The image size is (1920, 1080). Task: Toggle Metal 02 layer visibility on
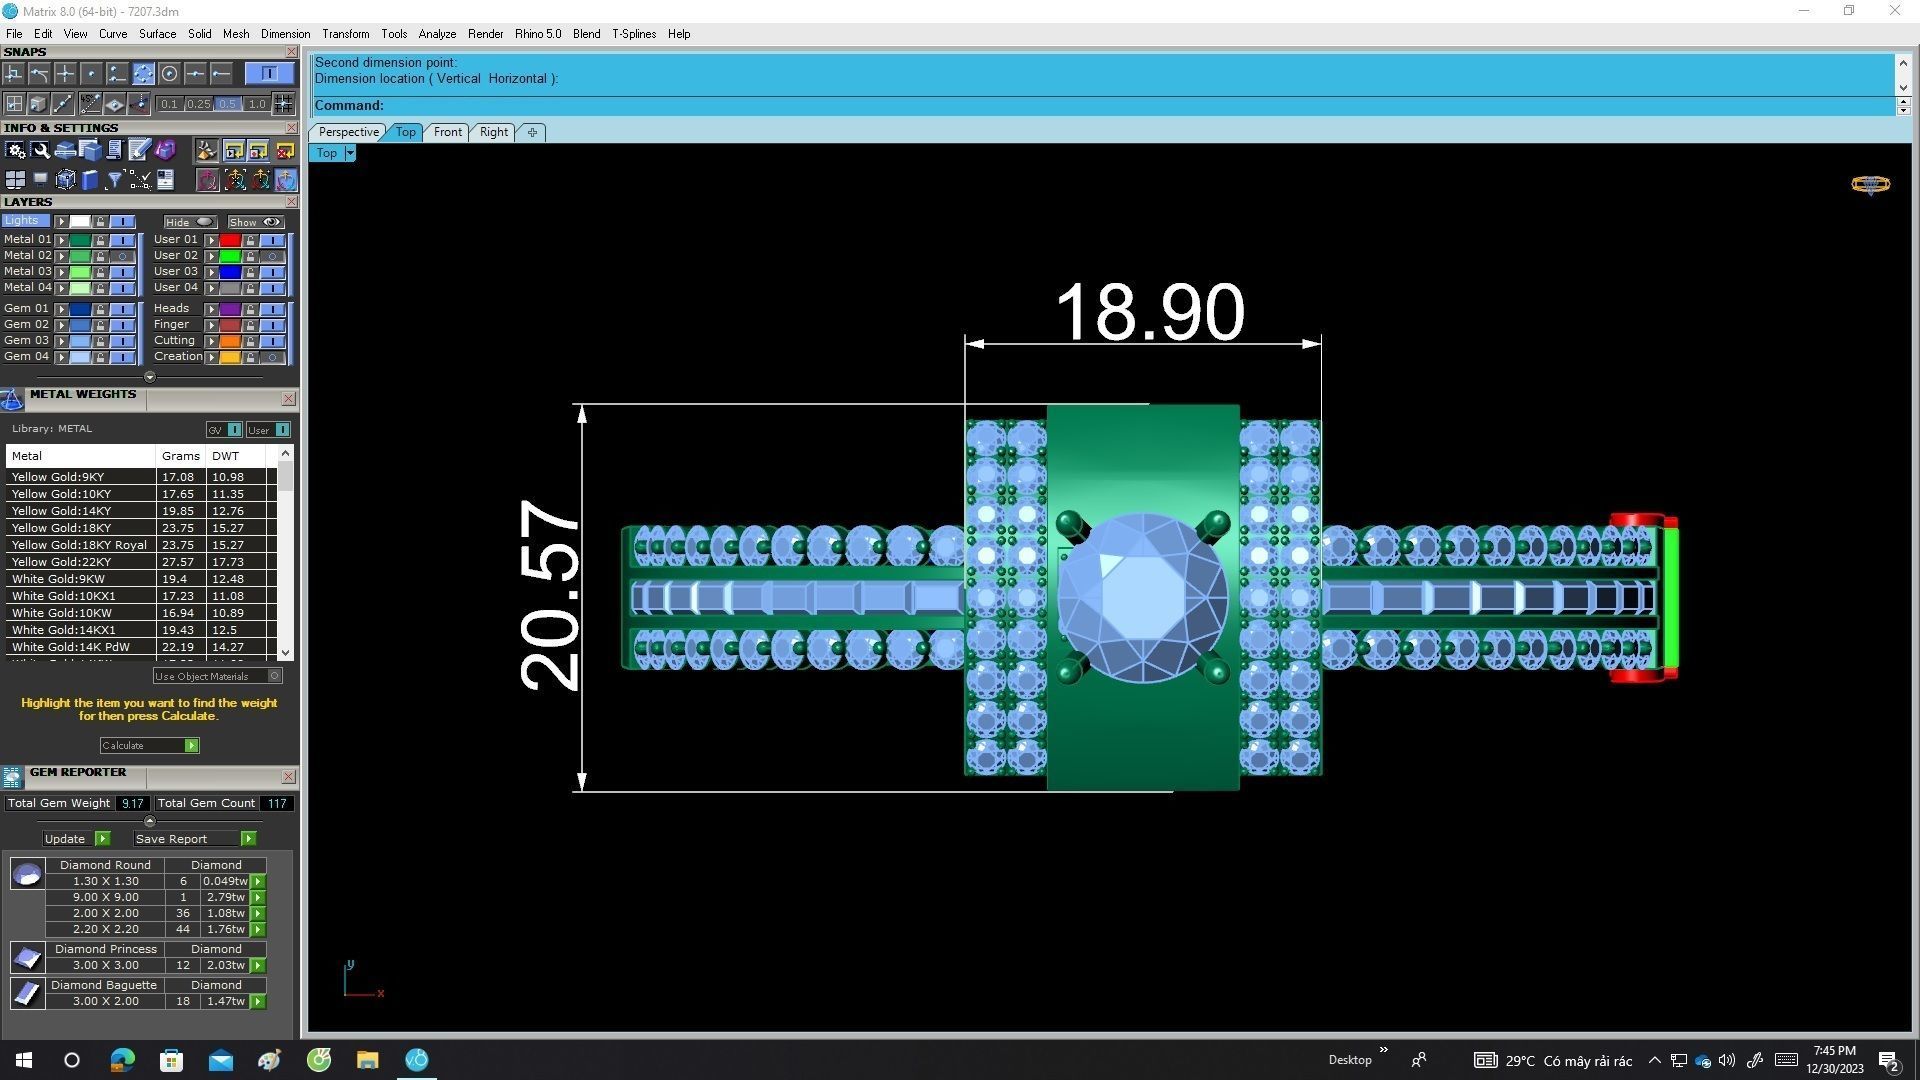click(122, 256)
